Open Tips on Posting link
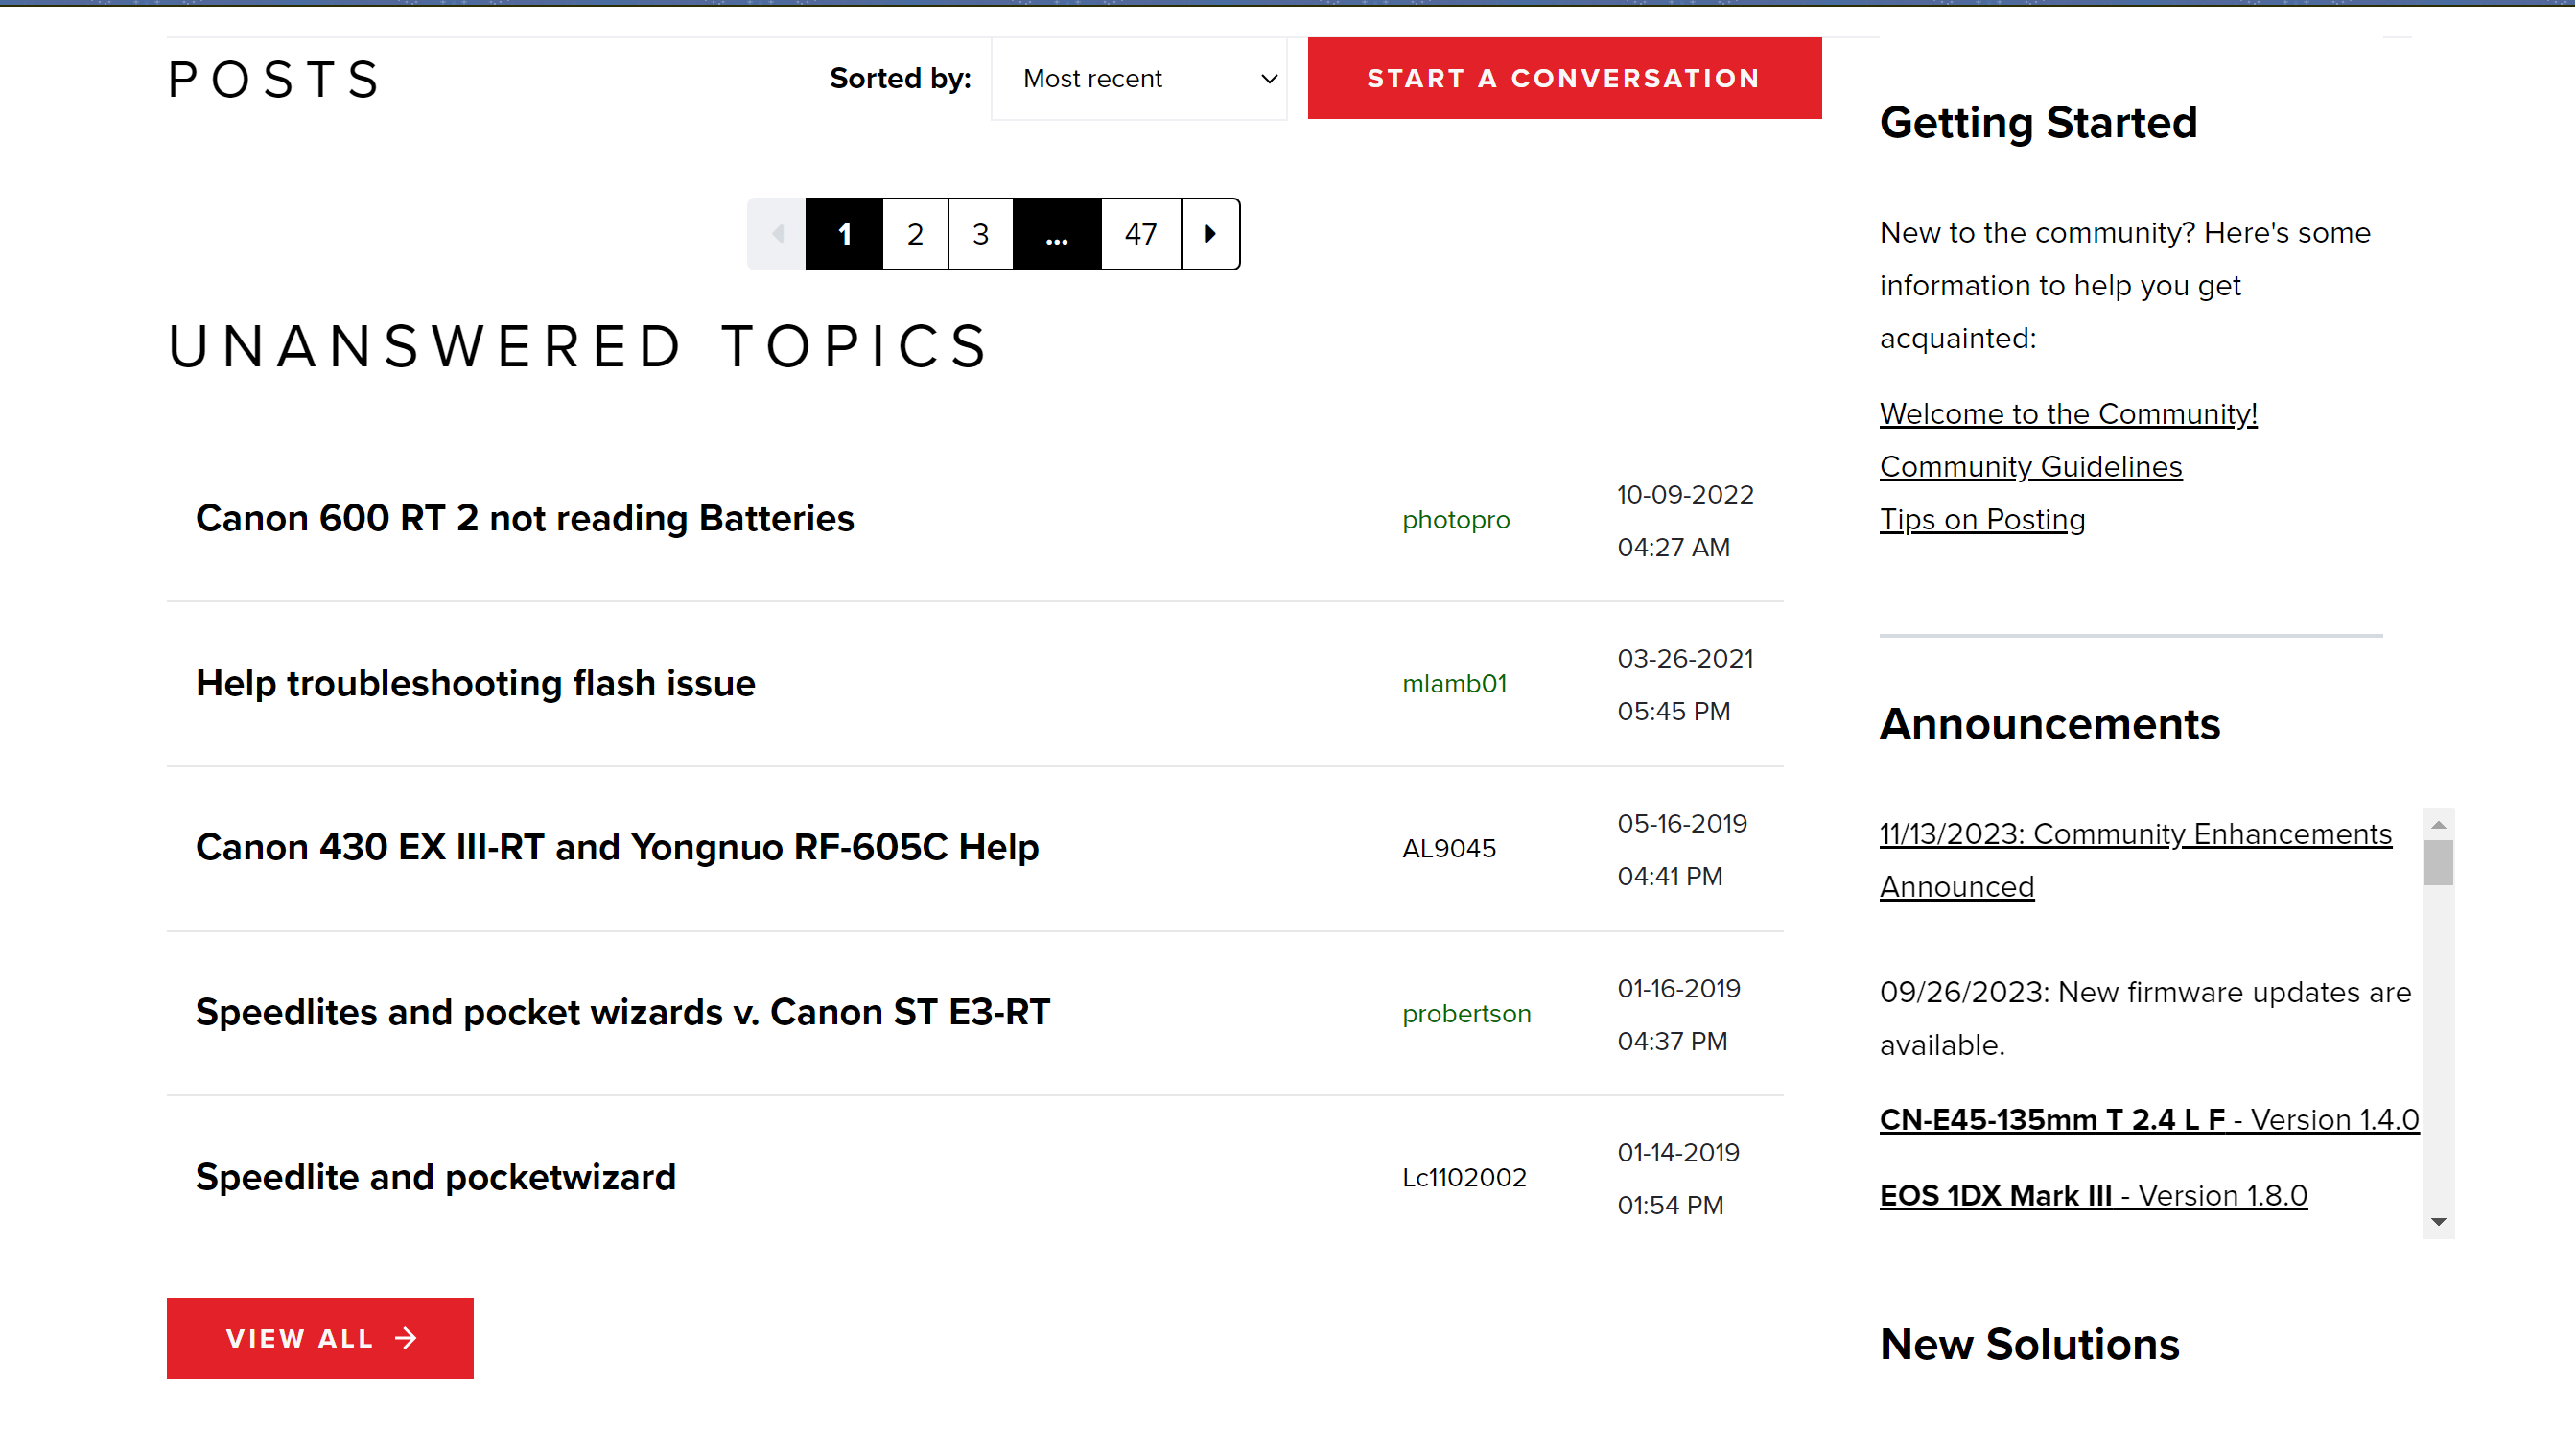Image resolution: width=2576 pixels, height=1431 pixels. (1982, 519)
